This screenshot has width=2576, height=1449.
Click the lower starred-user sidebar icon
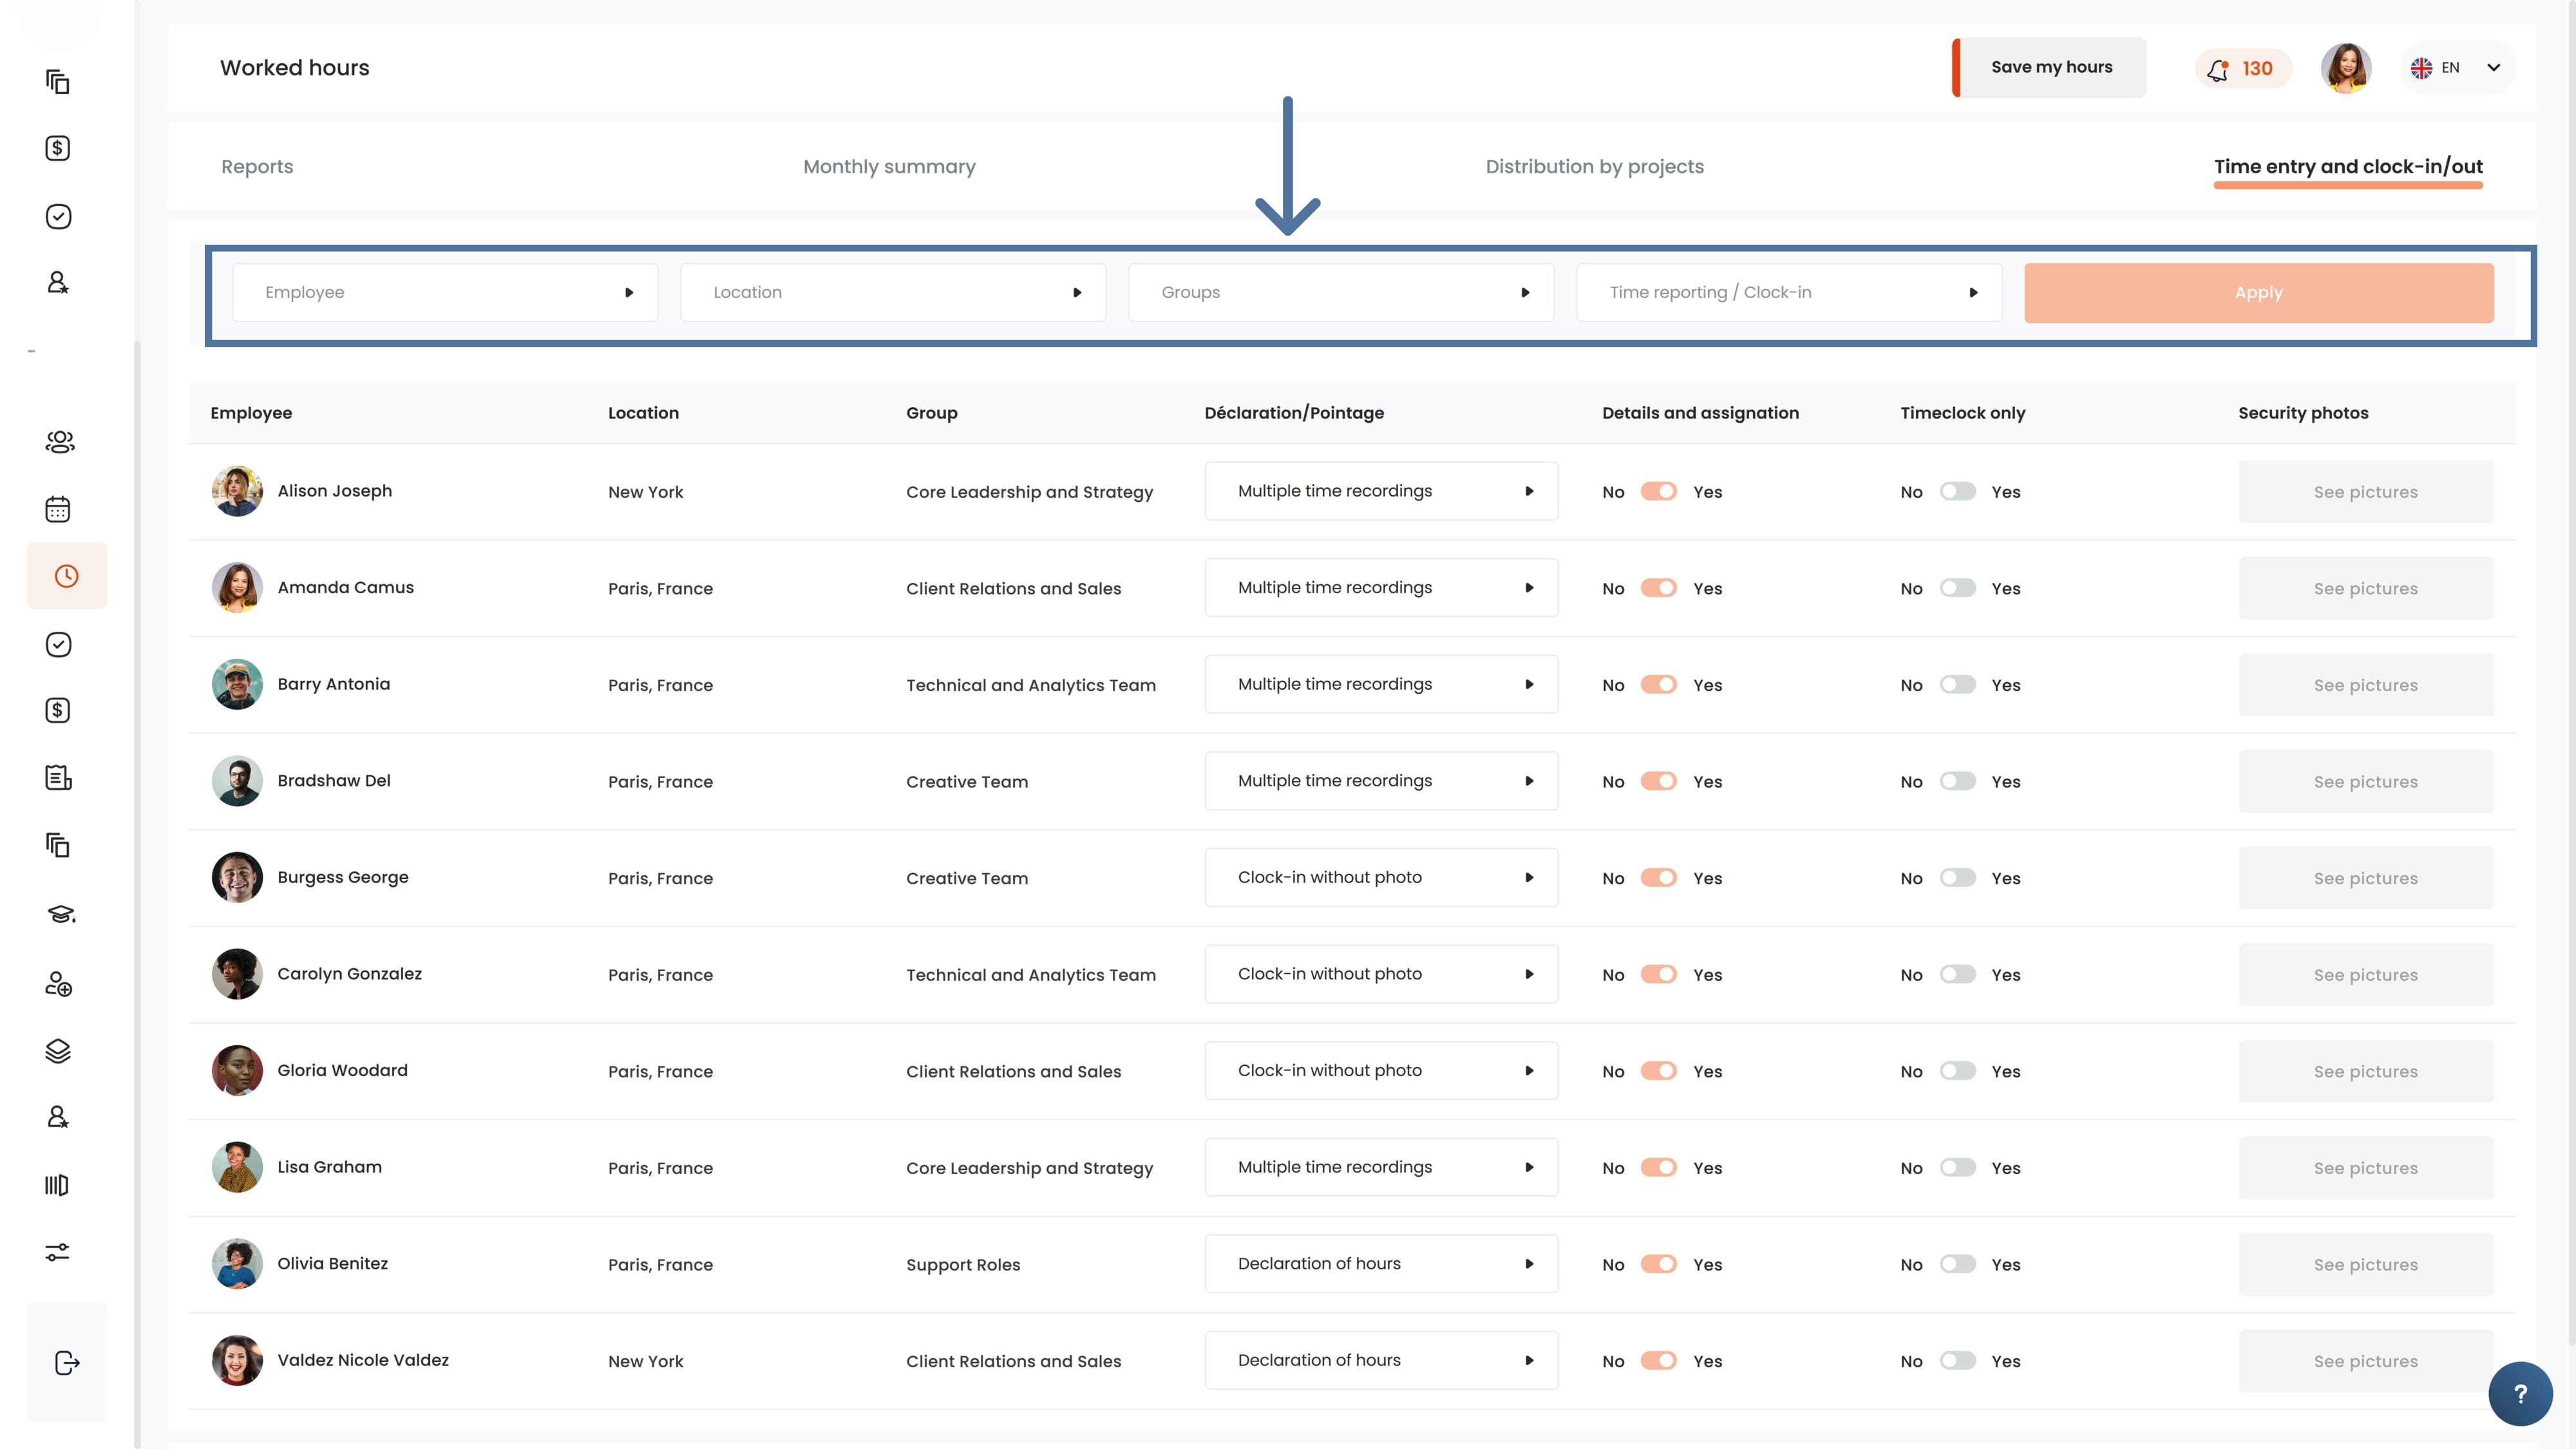(58, 1116)
